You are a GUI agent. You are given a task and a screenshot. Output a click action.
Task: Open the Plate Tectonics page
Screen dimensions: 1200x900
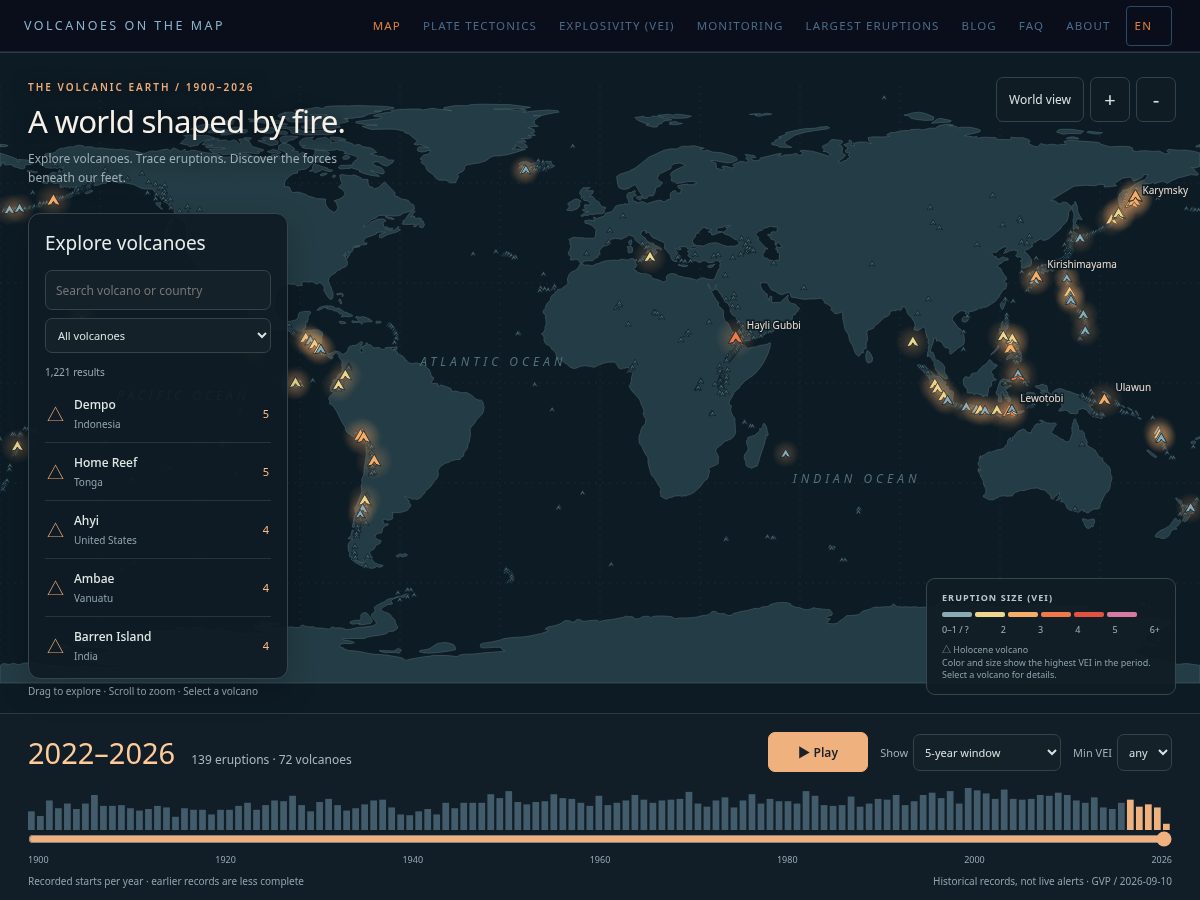[479, 26]
